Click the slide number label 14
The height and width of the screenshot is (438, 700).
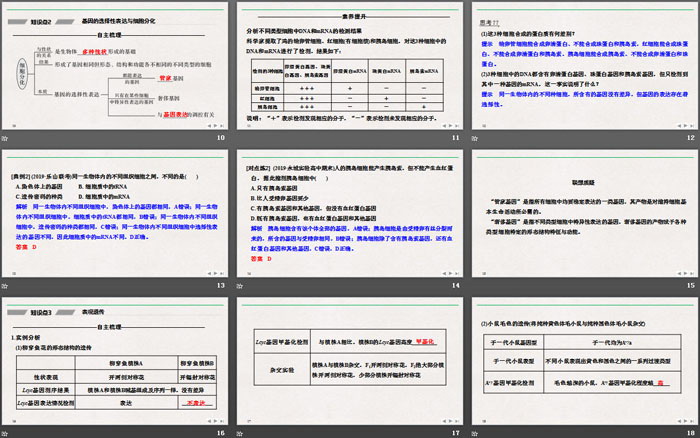tap(455, 285)
